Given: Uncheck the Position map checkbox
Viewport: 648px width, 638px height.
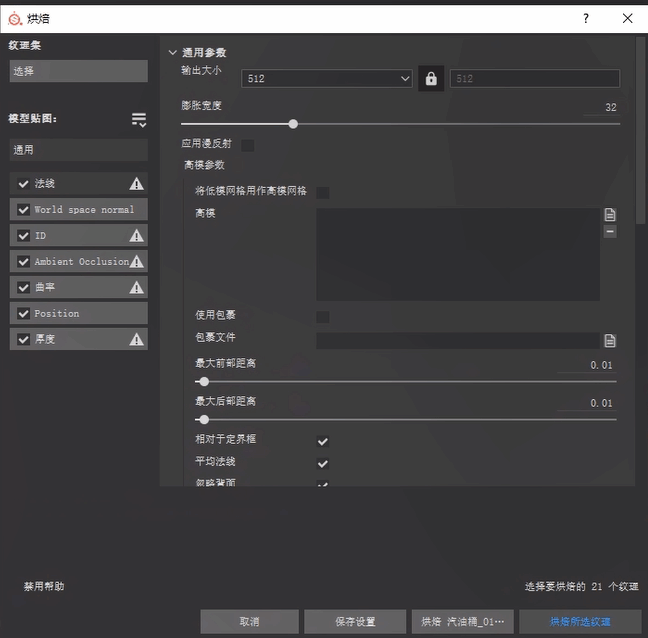Looking at the screenshot, I should point(24,314).
